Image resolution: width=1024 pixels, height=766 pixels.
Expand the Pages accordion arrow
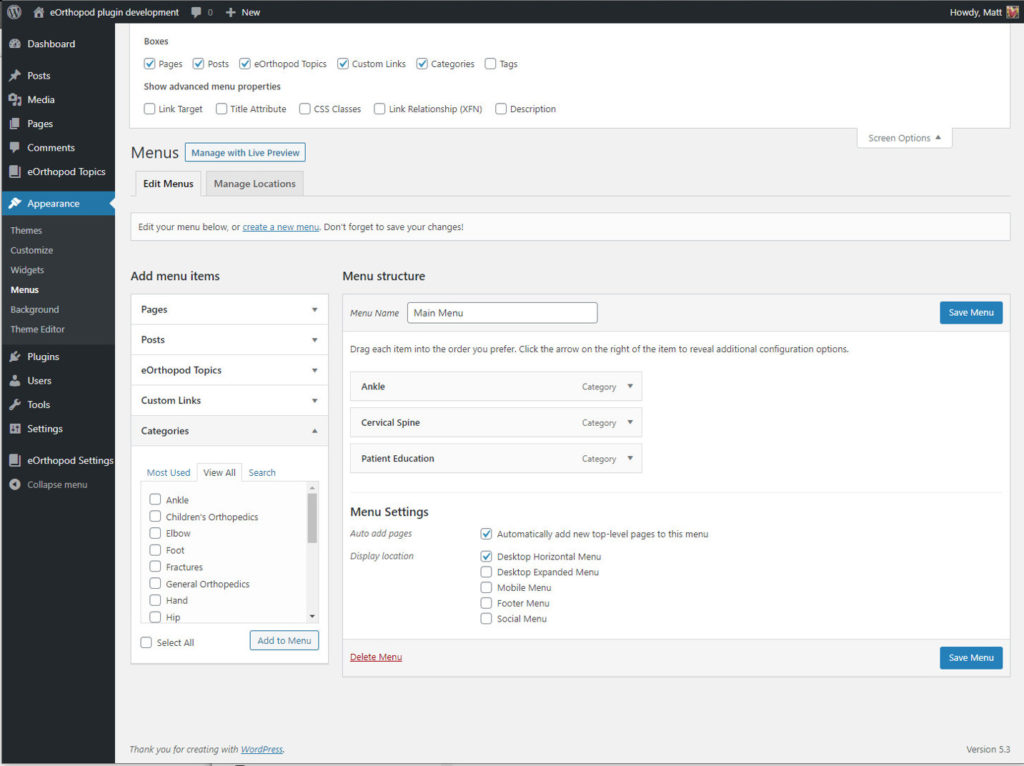314,310
